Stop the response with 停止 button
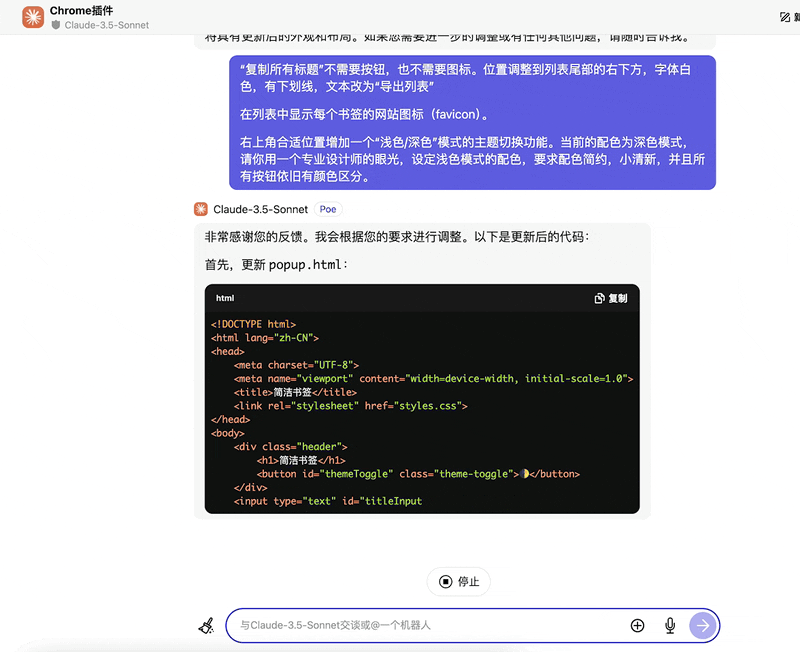800x652 pixels. tap(459, 581)
